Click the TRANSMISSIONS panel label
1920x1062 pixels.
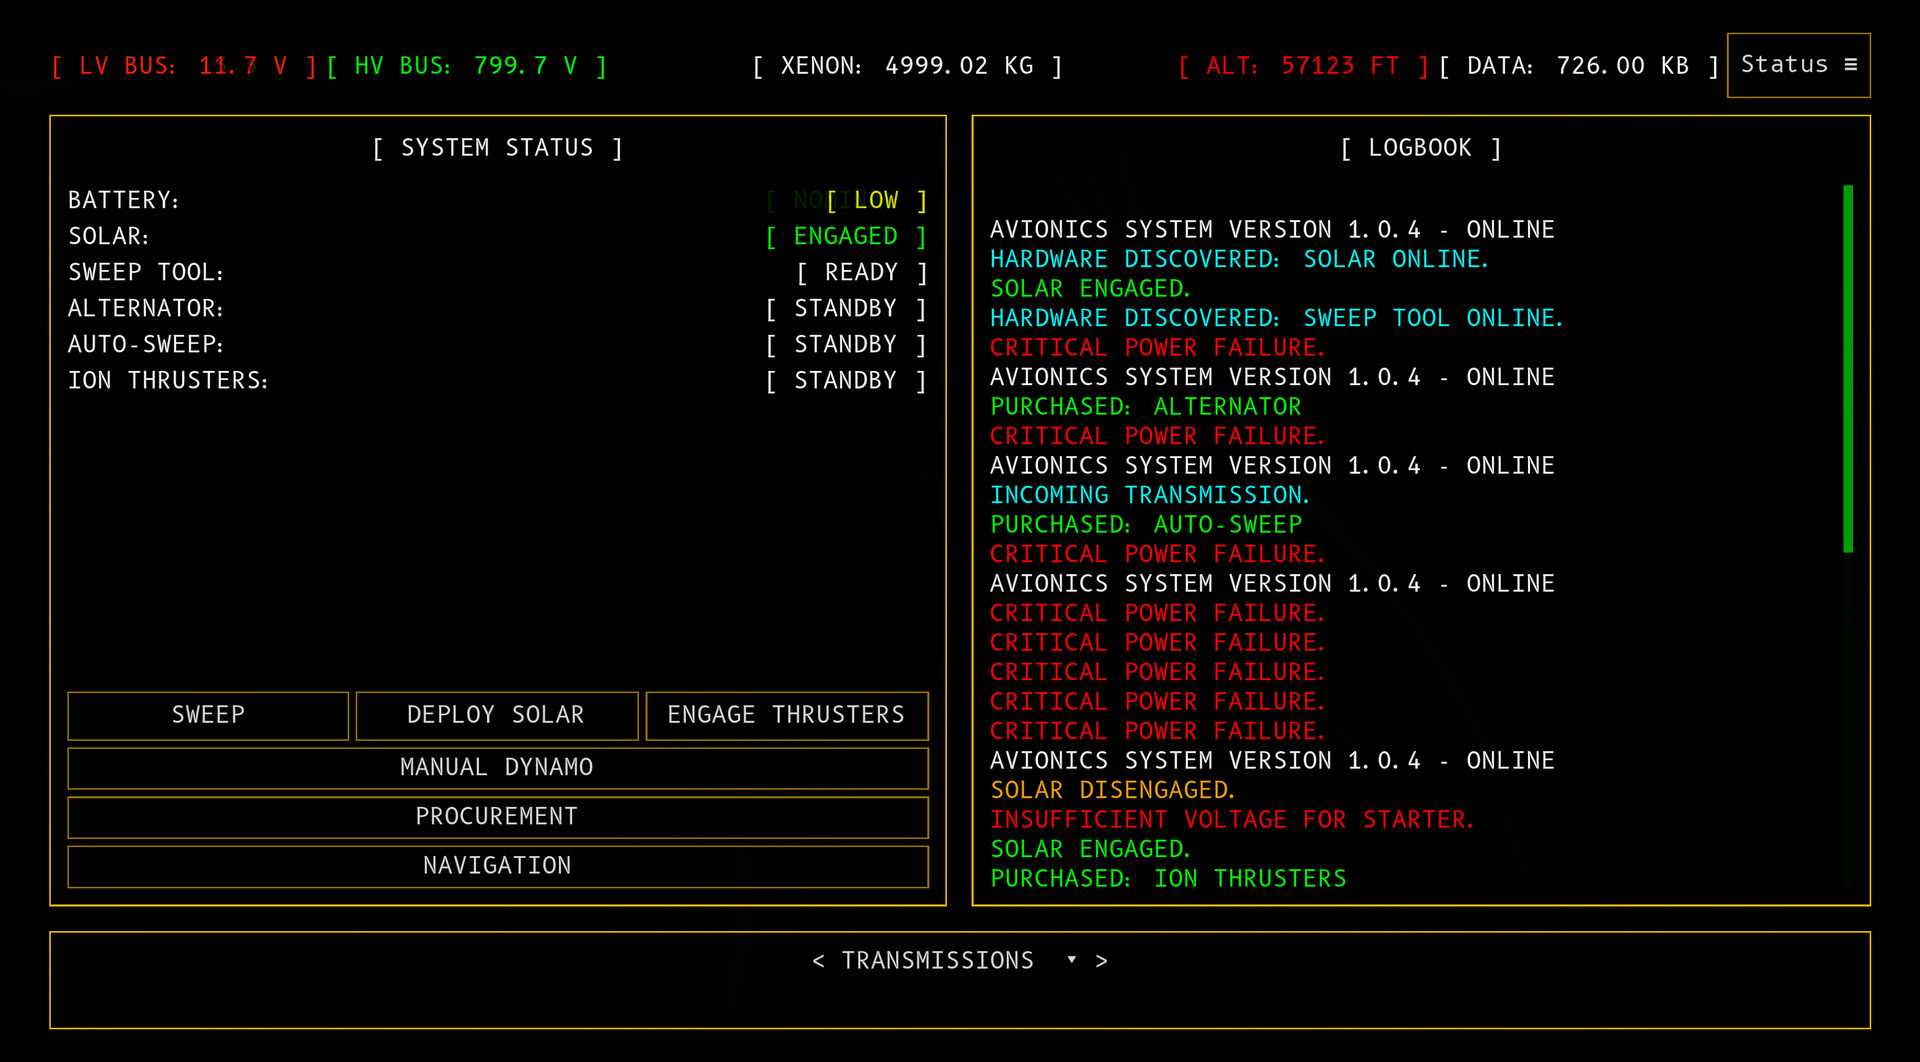pos(937,961)
